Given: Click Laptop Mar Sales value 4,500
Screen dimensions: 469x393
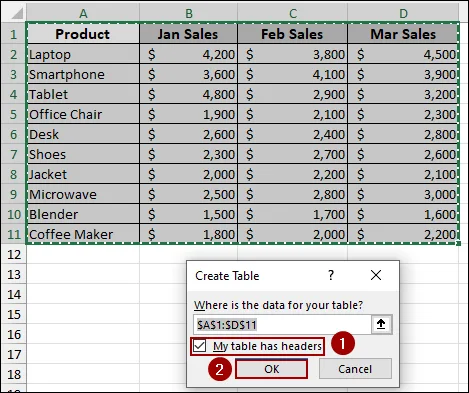Looking at the screenshot, I should pos(403,54).
